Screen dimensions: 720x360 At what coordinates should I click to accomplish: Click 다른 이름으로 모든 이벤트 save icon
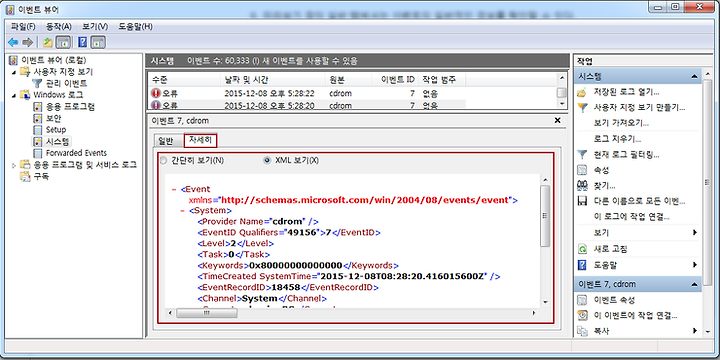tap(582, 202)
